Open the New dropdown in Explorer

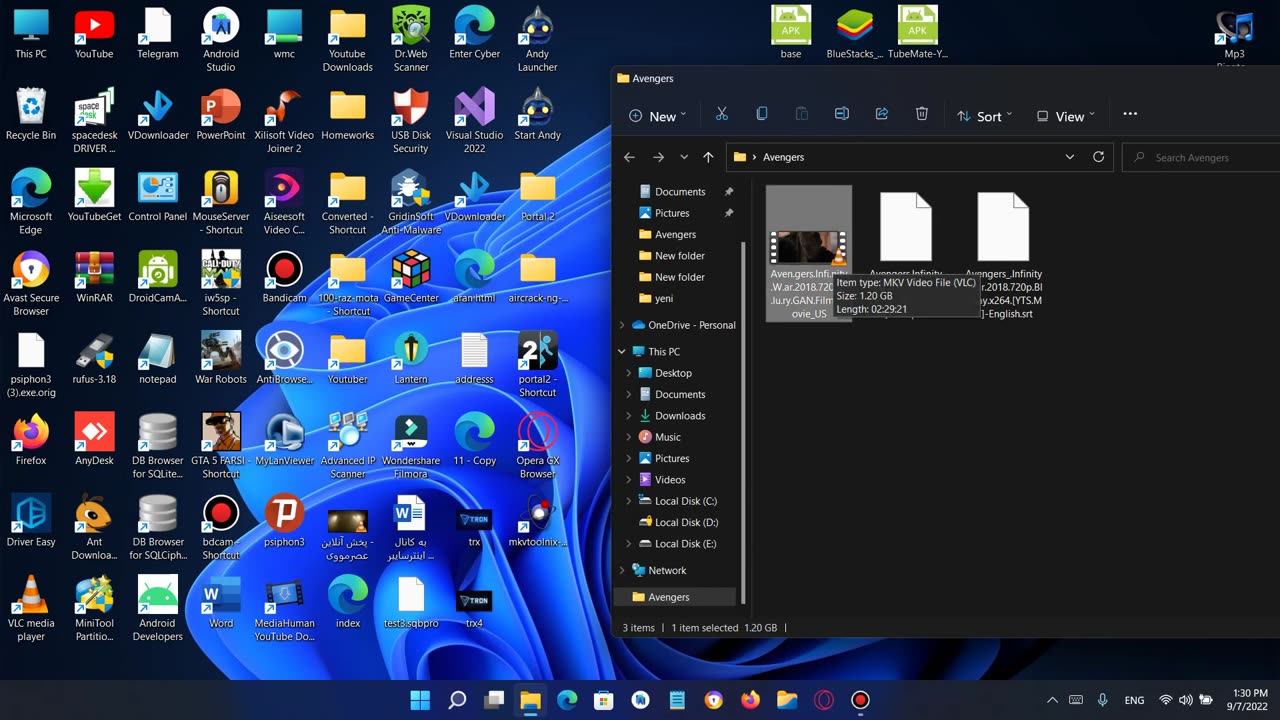point(657,116)
